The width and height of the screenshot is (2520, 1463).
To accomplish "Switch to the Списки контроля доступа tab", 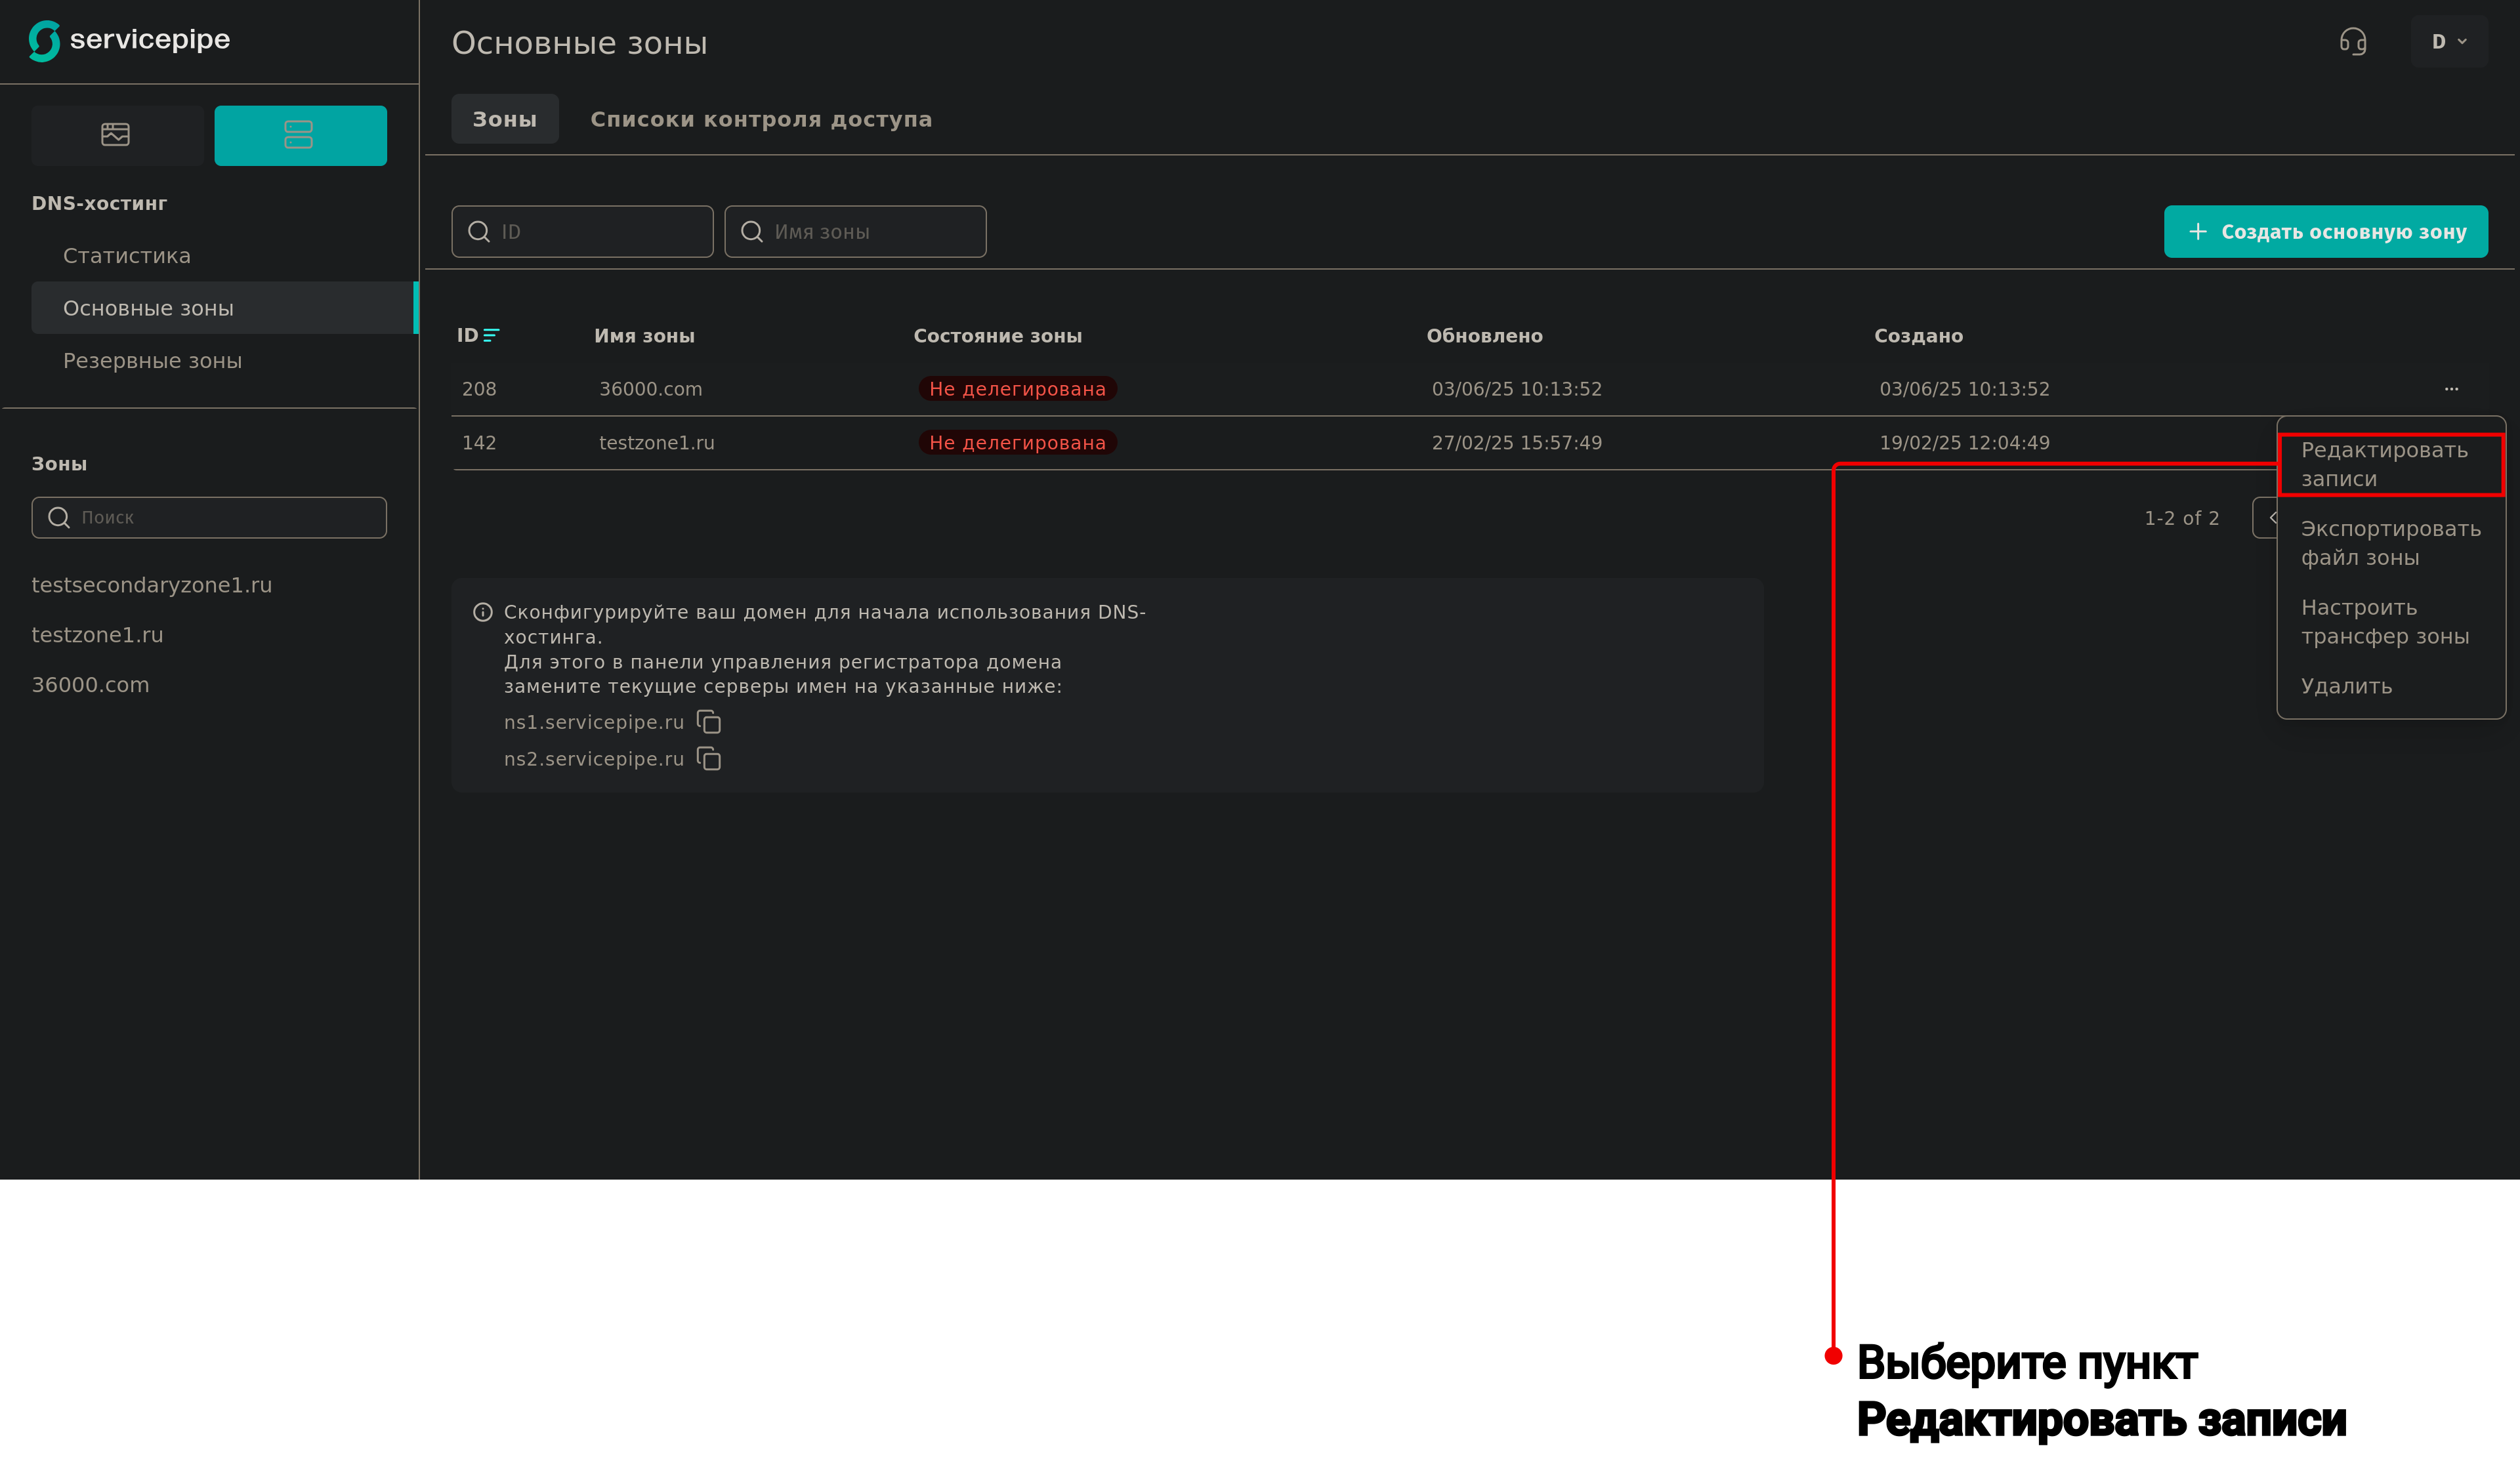I will pos(760,119).
